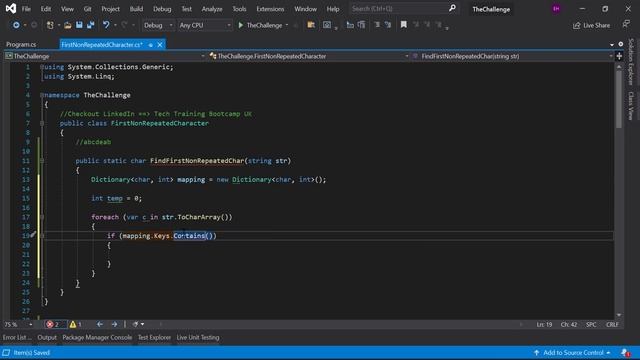Viewport: 640px width, 360px height.
Task: Open the FindFirstNonRepeatedChar member dropdown
Action: pyautogui.click(x=512, y=56)
